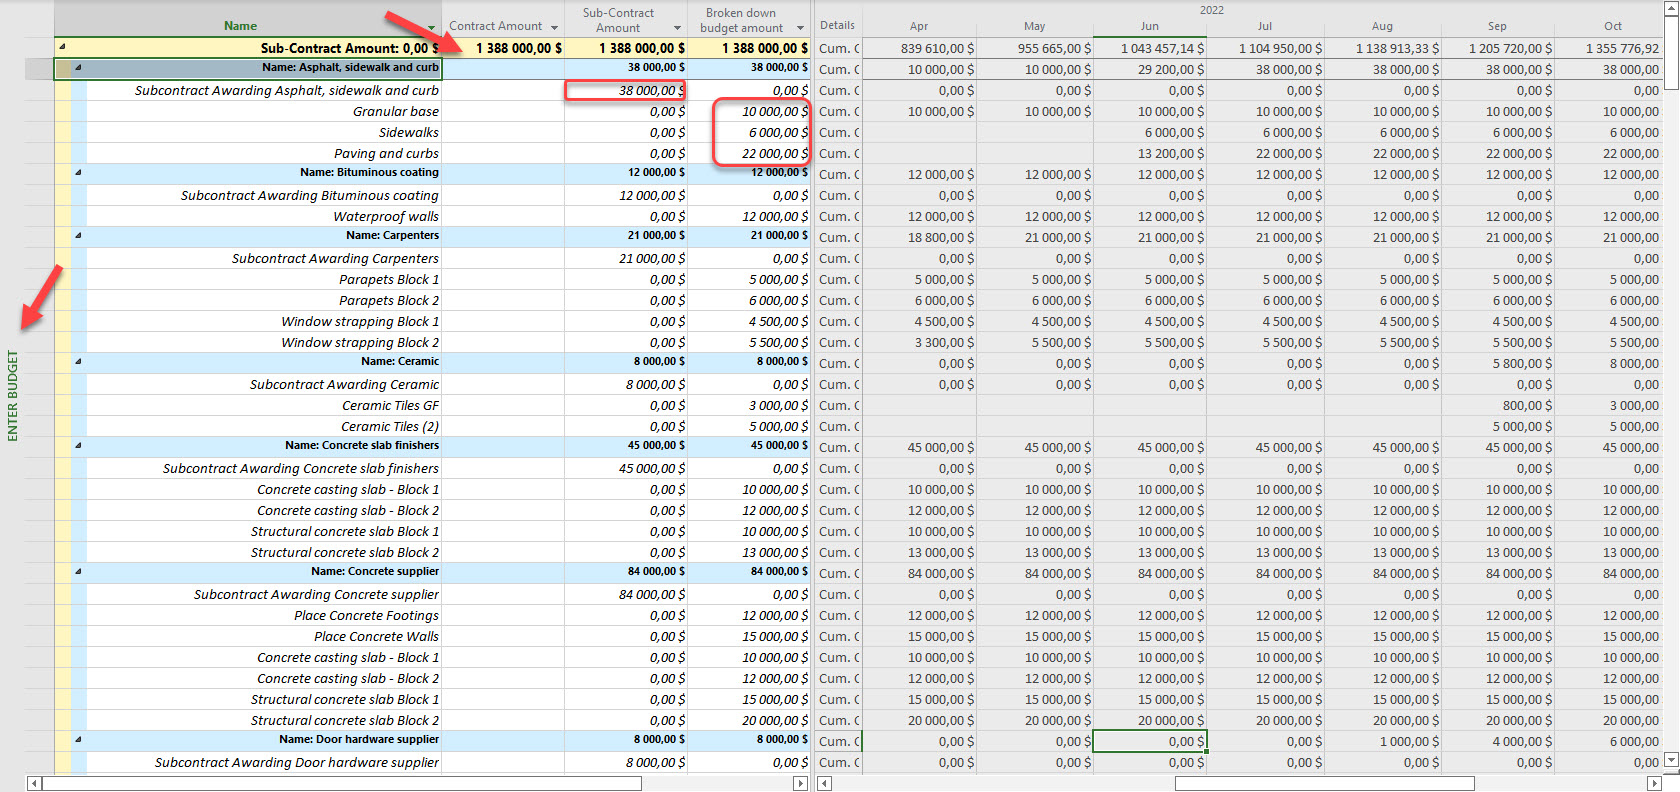The height and width of the screenshot is (792, 1680).
Task: Collapse the Concrete supplier group
Action: pos(78,572)
